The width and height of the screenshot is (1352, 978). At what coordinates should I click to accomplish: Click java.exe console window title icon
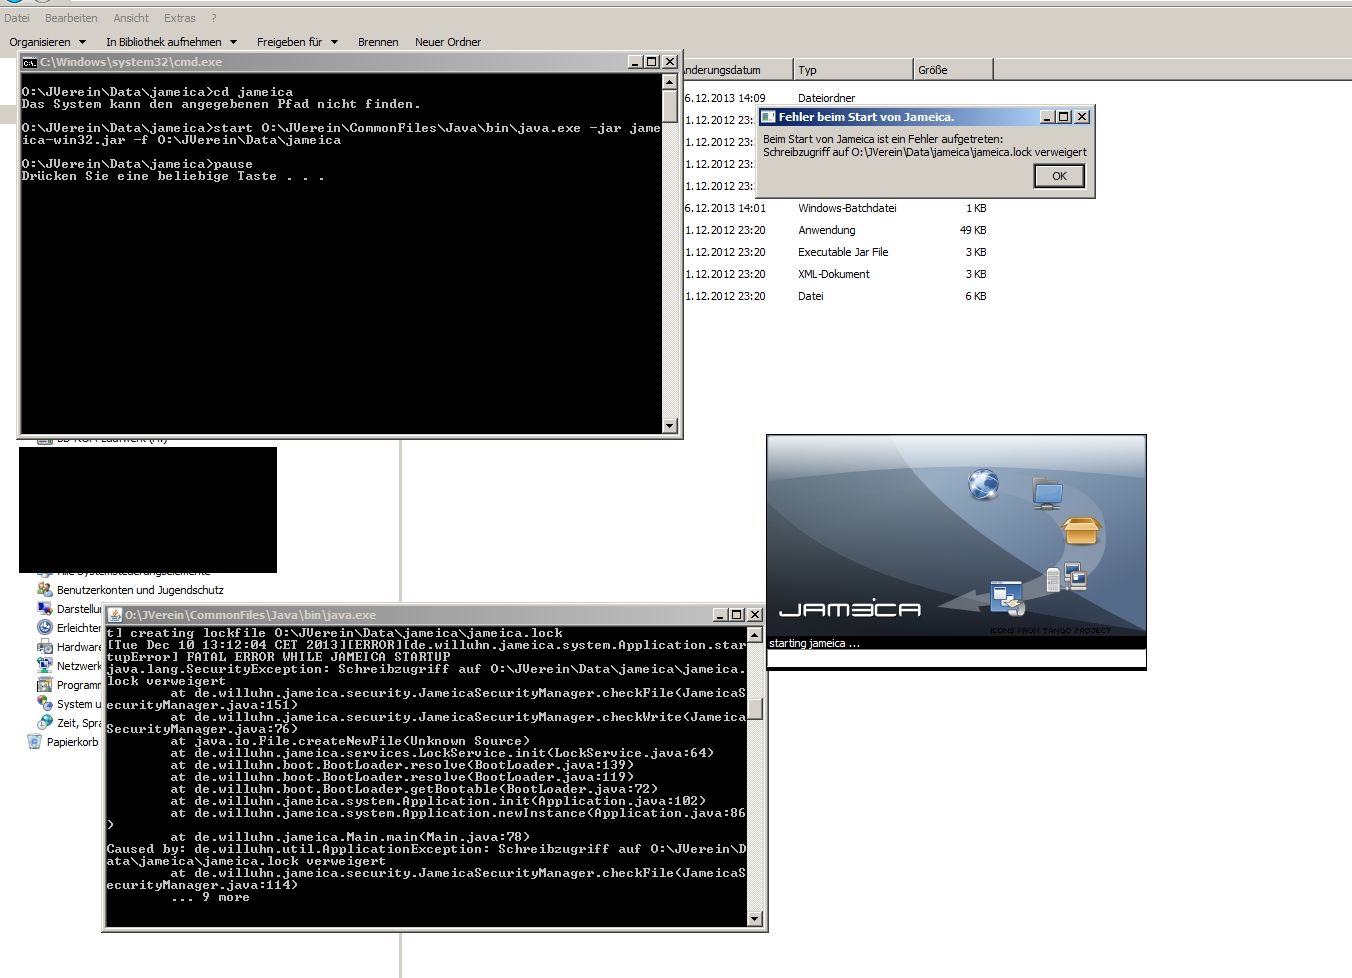click(x=115, y=615)
